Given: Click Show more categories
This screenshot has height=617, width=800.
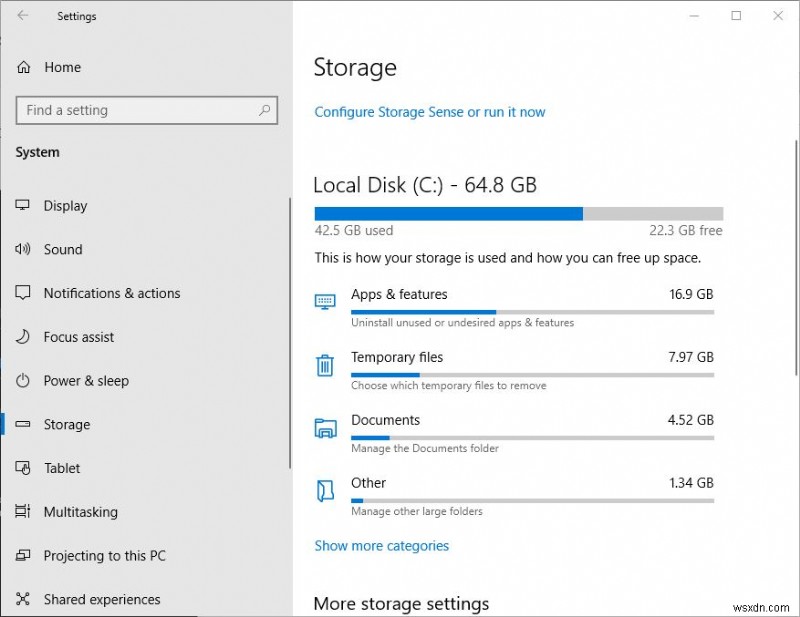Looking at the screenshot, I should click(x=382, y=545).
